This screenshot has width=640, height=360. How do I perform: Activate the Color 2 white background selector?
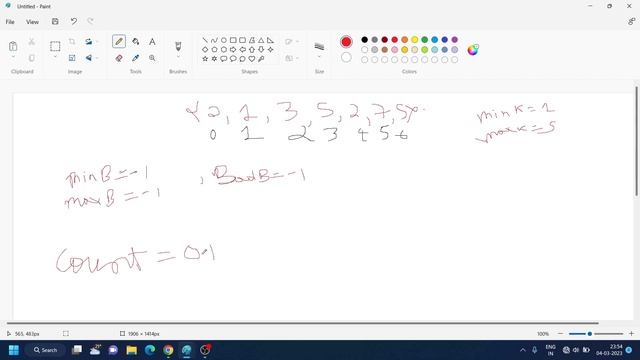346,58
